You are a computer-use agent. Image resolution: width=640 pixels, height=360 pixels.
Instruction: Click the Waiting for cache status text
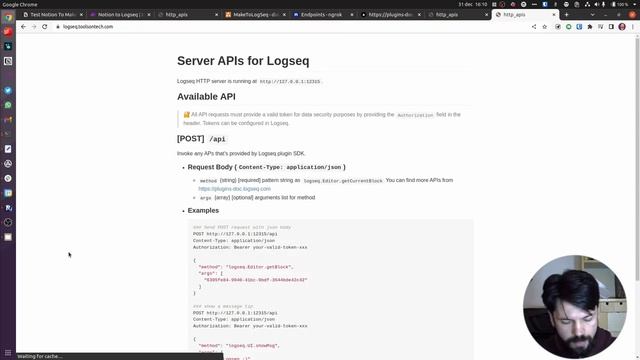click(x=40, y=356)
